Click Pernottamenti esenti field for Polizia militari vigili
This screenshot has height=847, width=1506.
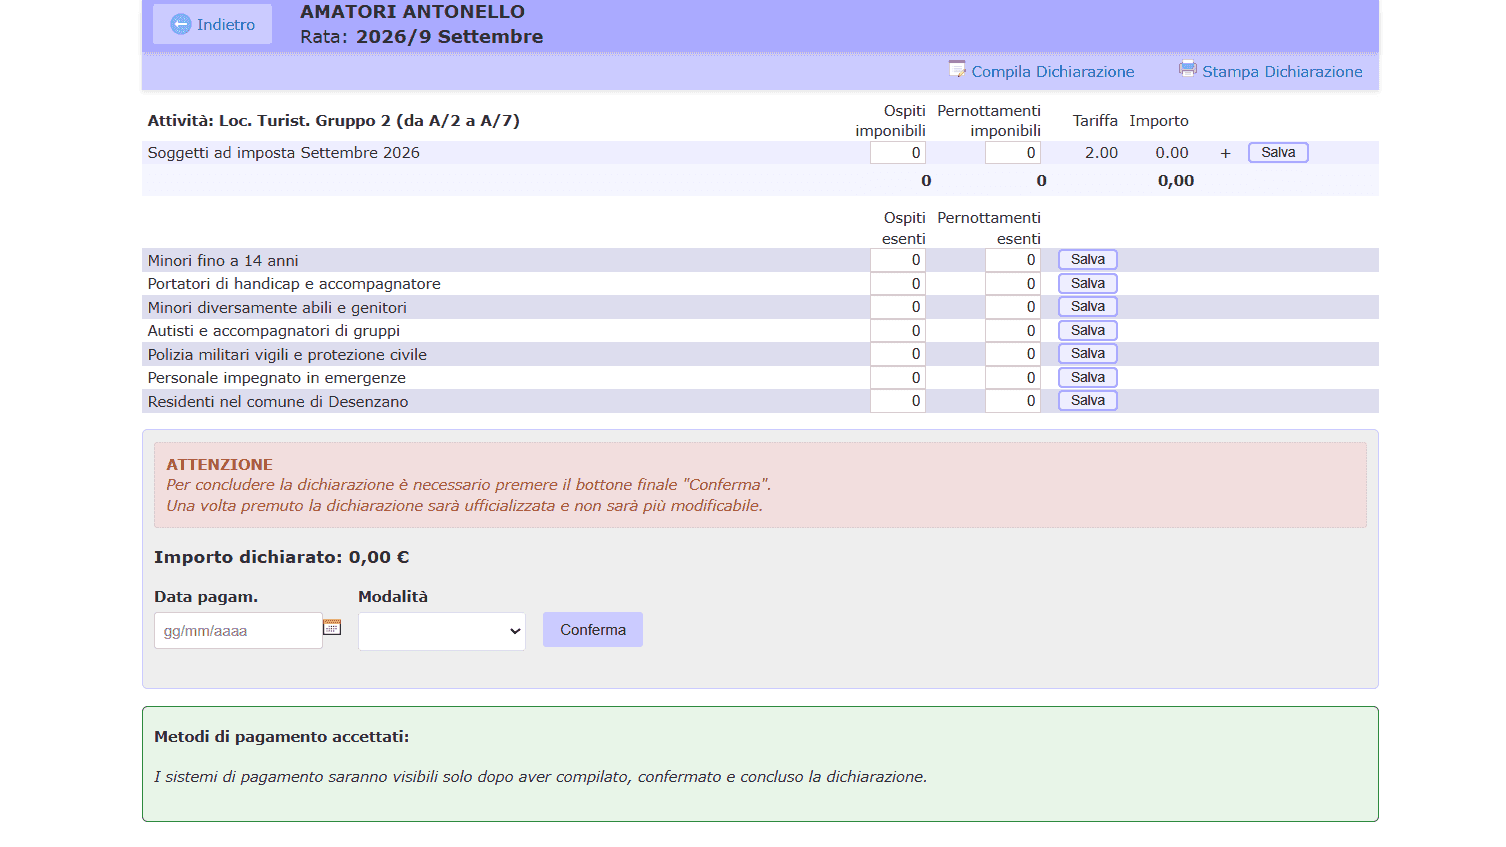click(x=1013, y=354)
